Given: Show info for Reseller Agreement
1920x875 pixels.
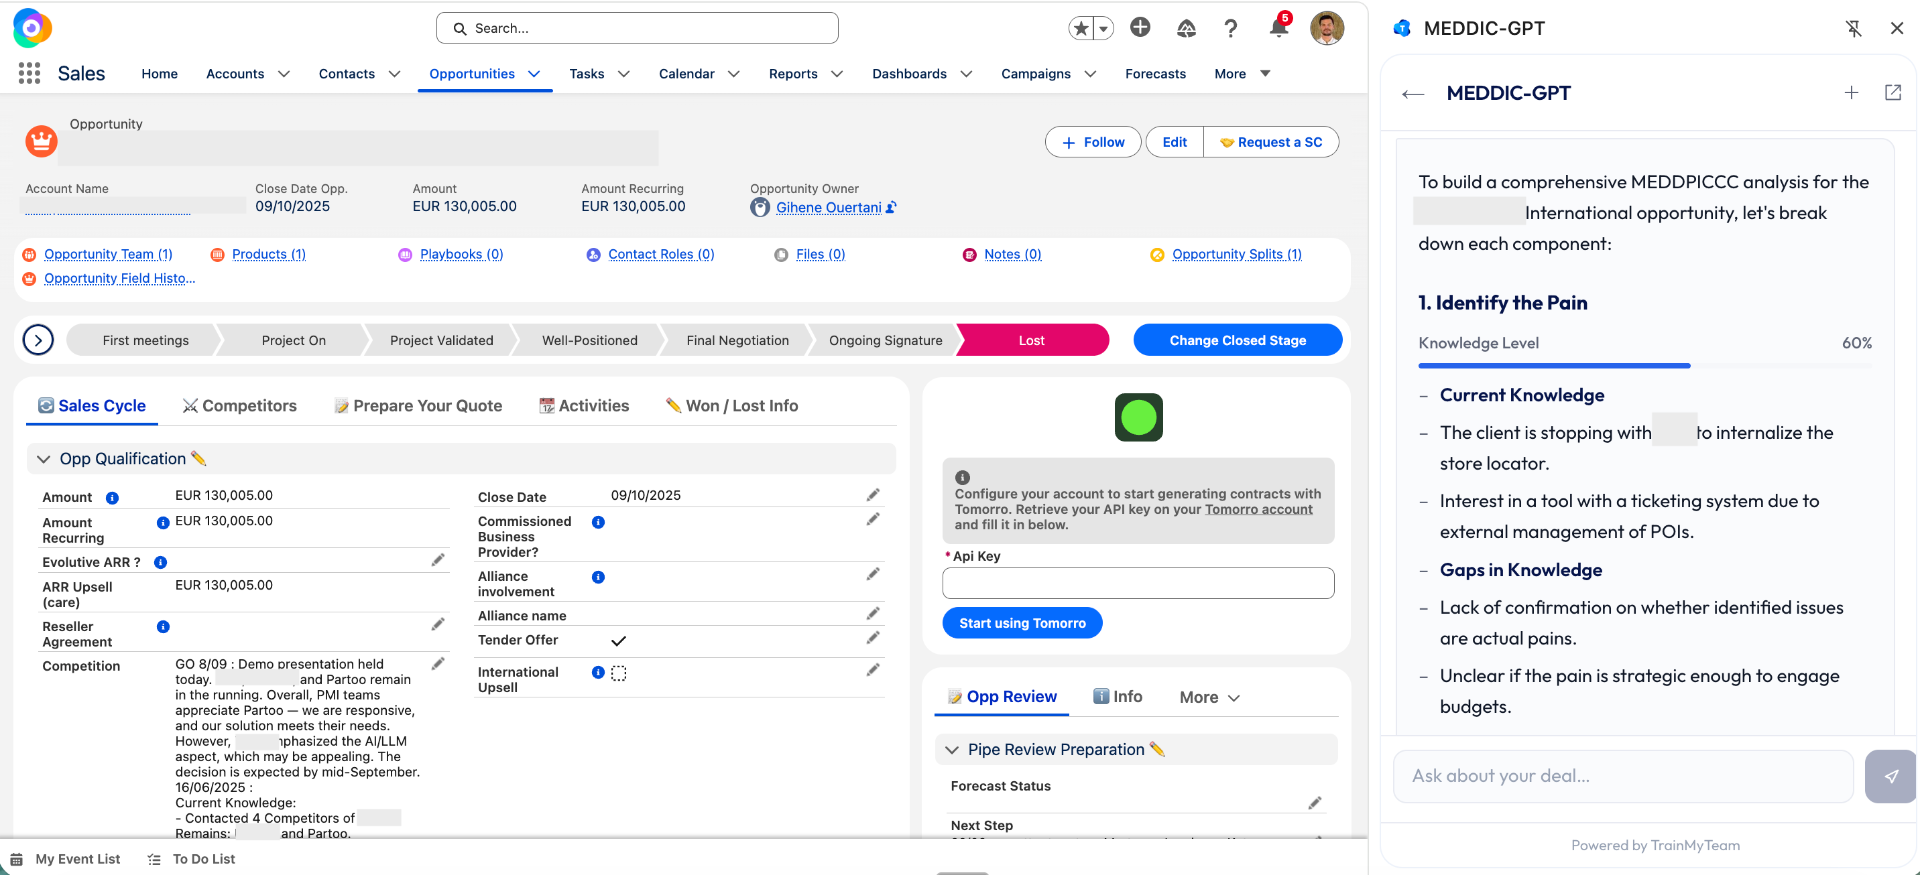Looking at the screenshot, I should tap(163, 627).
